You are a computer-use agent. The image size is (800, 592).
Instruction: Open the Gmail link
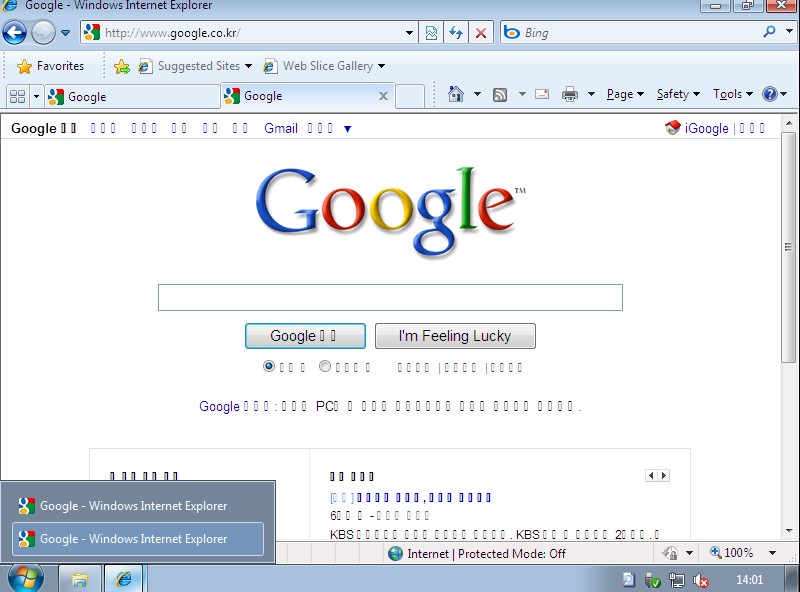point(281,128)
